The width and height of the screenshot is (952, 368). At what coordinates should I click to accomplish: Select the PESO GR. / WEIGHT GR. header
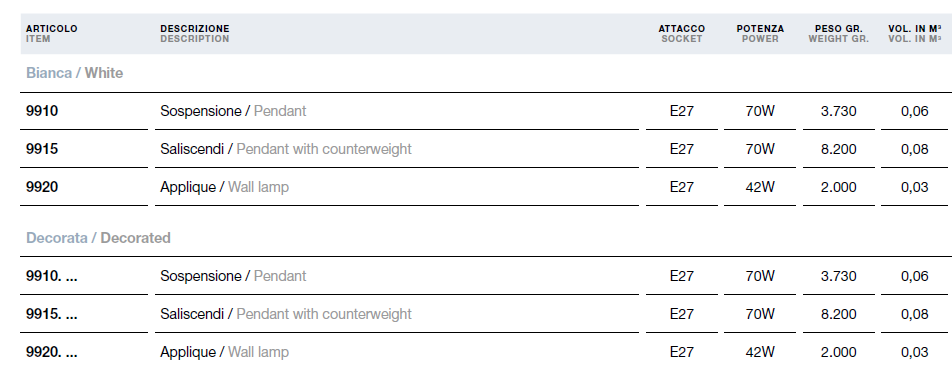tap(838, 33)
